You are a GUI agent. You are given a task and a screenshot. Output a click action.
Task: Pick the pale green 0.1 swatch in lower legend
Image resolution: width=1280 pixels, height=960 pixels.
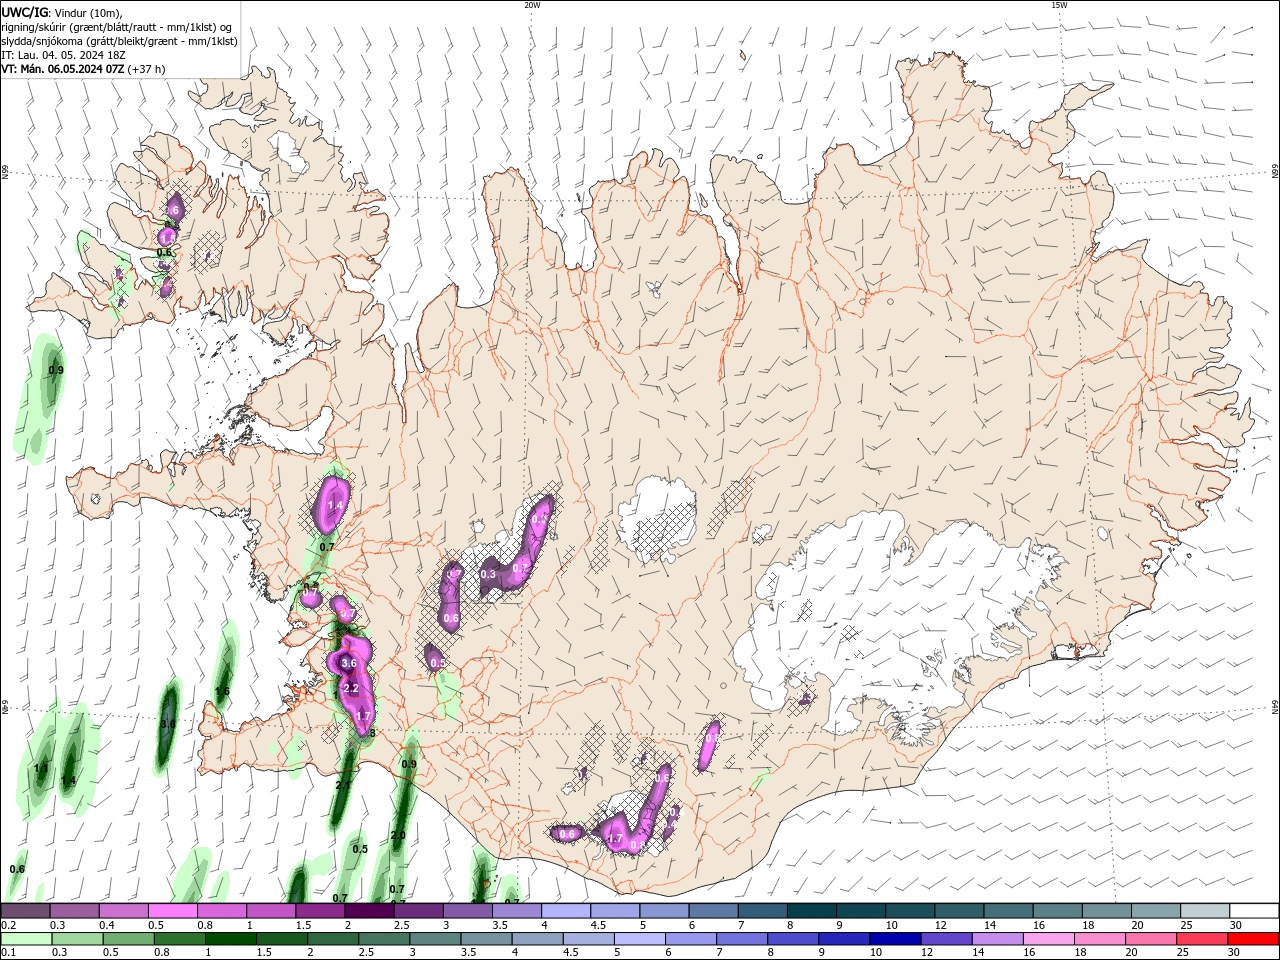[x=26, y=939]
